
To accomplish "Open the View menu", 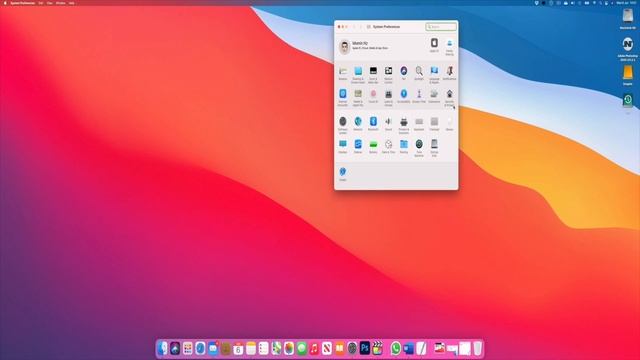I will point(50,3).
